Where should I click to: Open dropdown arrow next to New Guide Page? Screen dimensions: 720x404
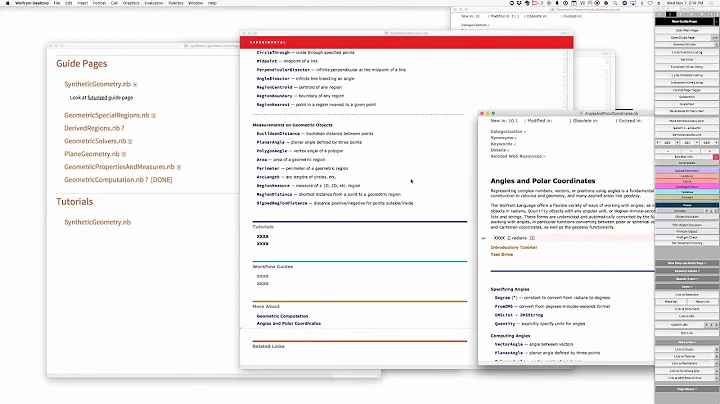(716, 22)
